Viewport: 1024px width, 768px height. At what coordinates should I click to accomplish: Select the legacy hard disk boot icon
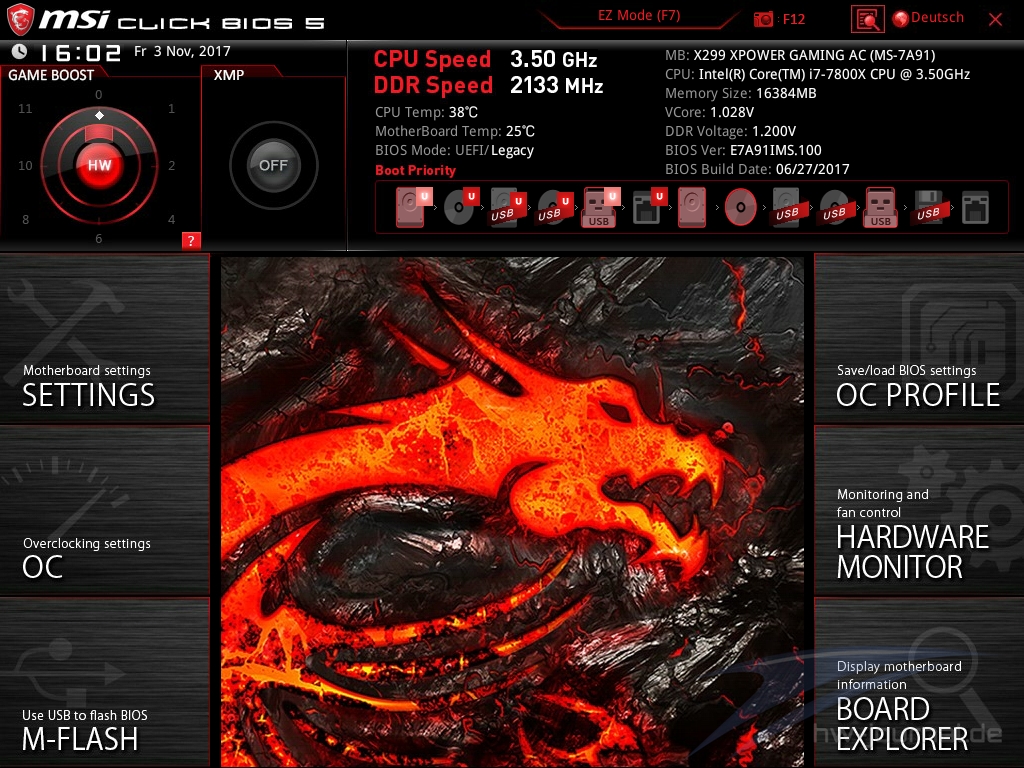692,208
